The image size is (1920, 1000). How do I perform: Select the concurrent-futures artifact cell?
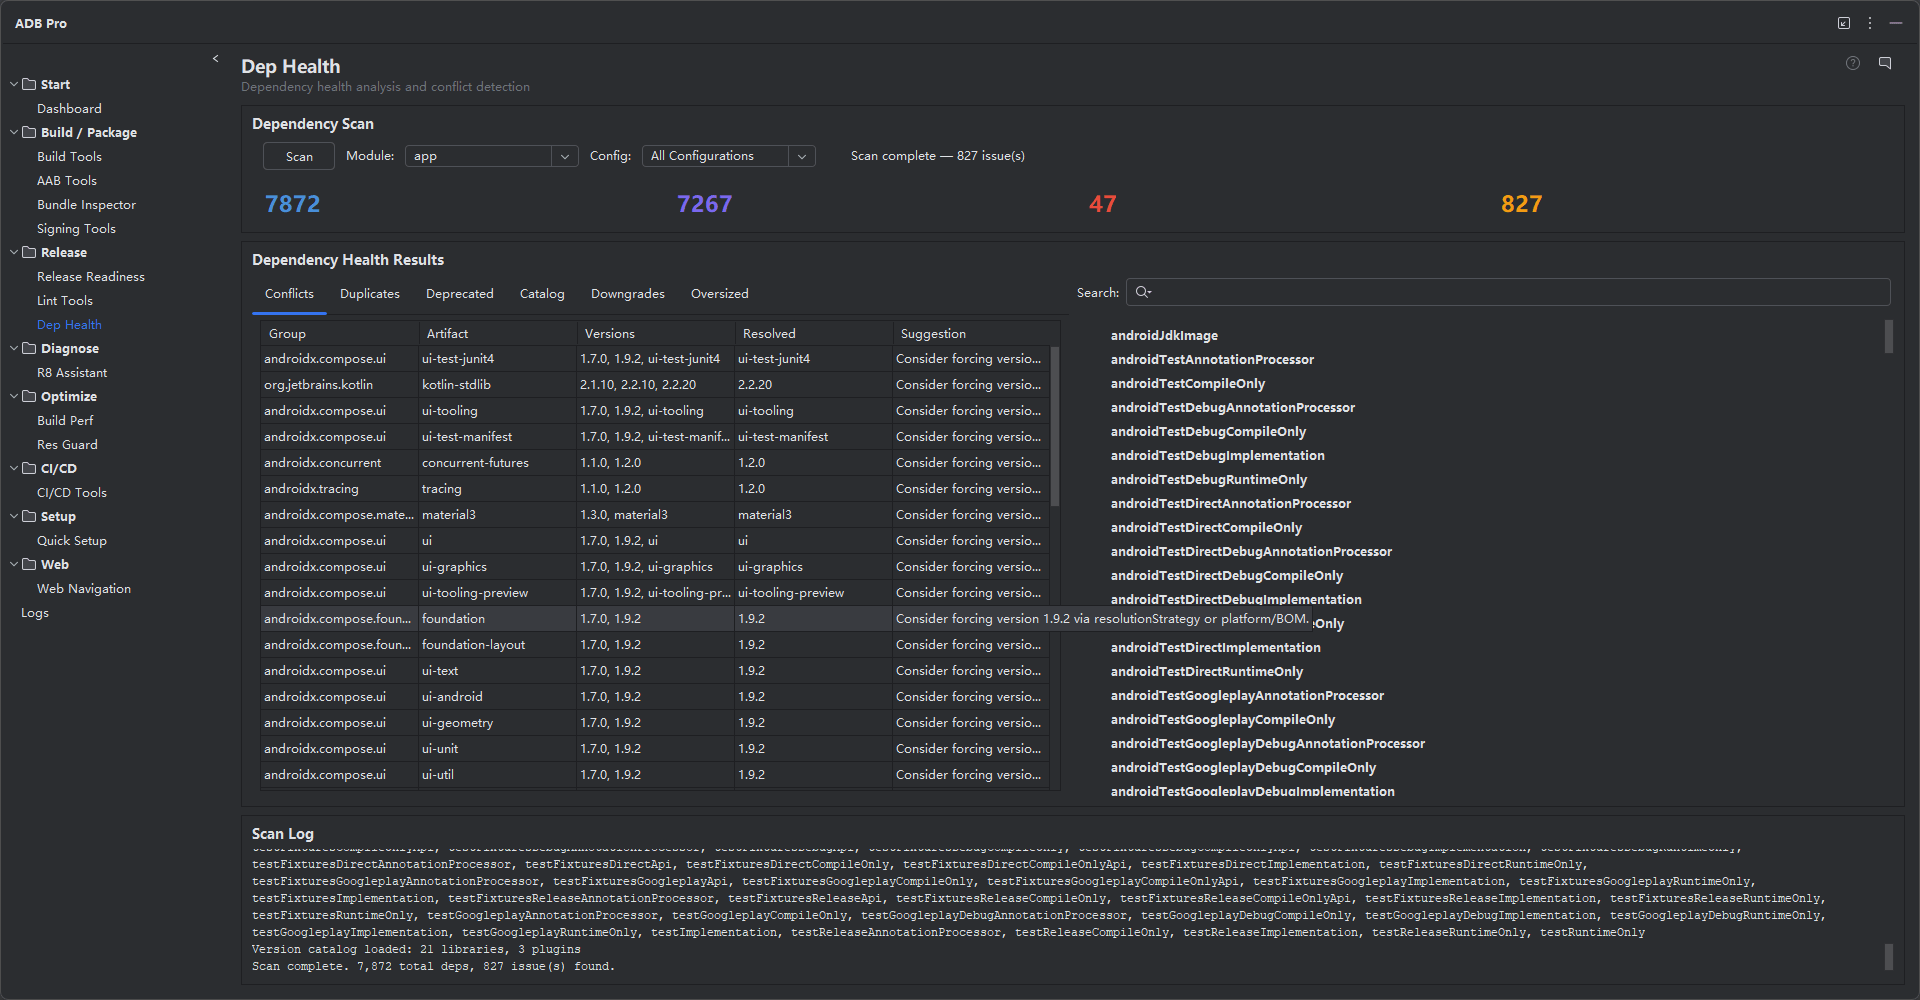tap(497, 462)
